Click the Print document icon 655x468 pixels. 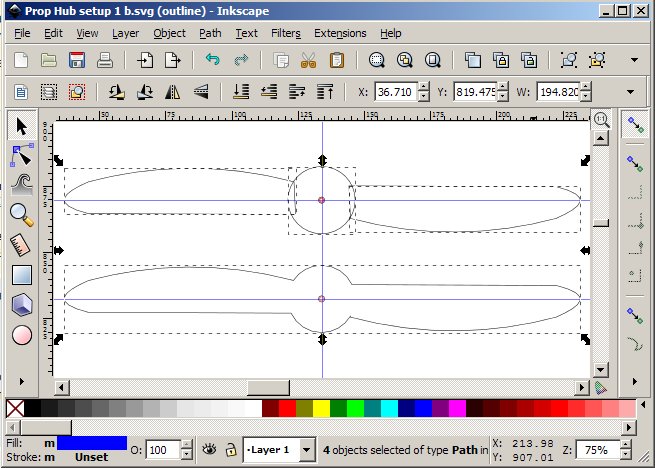click(104, 60)
